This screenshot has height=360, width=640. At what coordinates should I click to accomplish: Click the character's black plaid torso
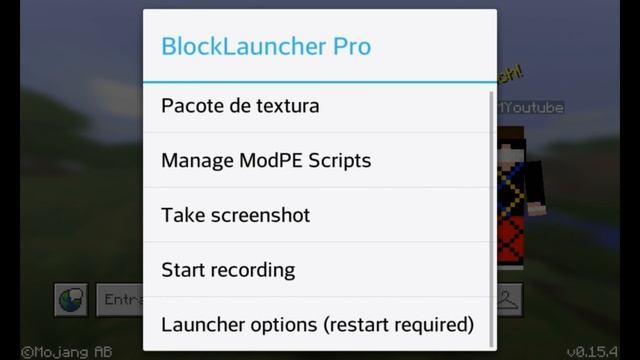(x=511, y=189)
